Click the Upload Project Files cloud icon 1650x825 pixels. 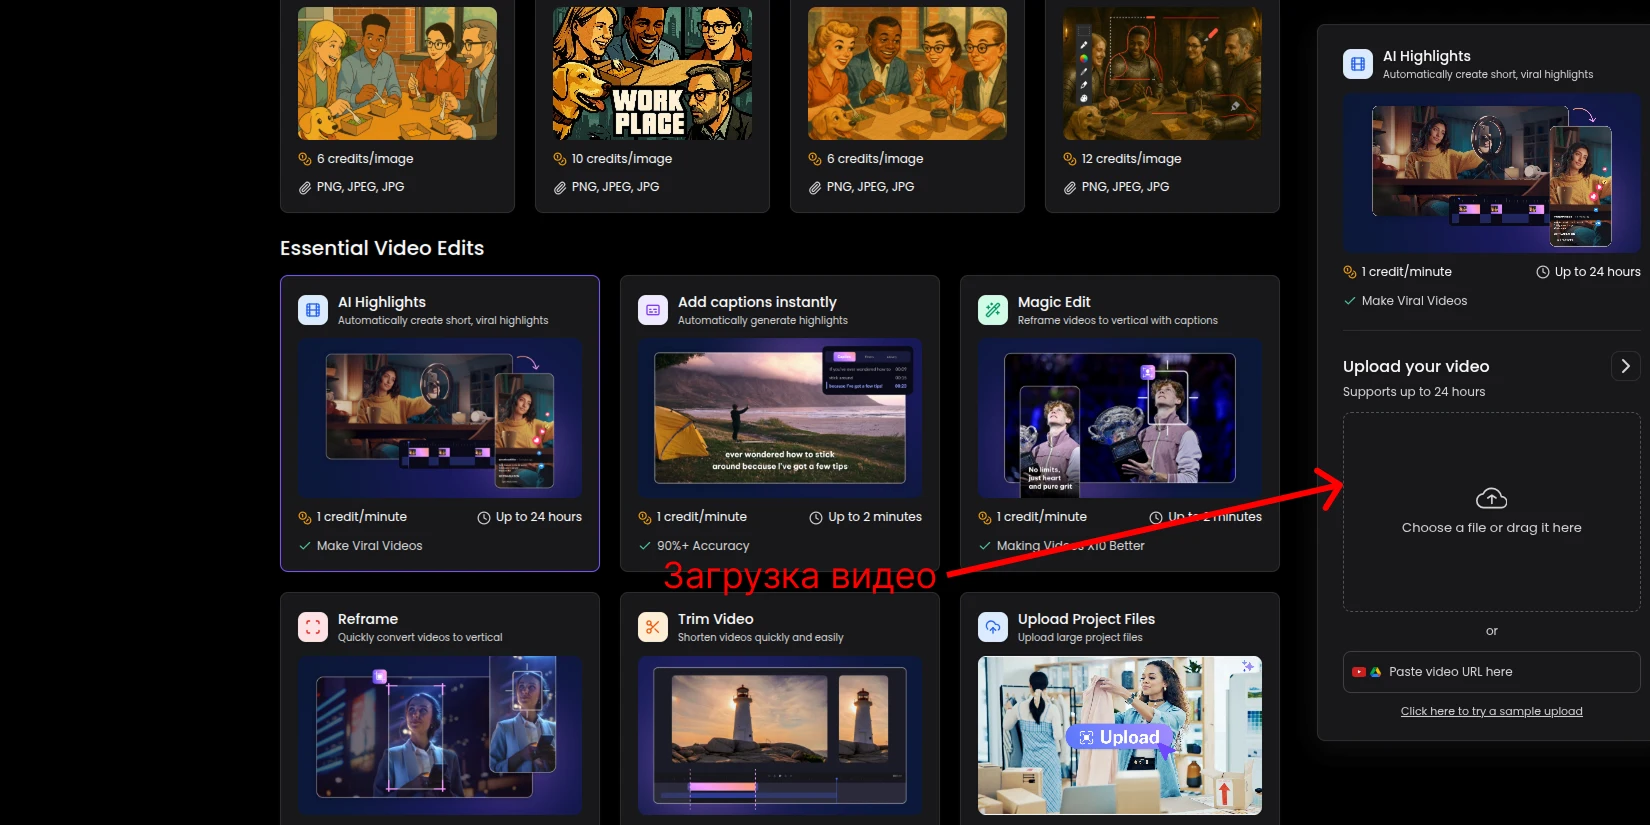(x=993, y=627)
